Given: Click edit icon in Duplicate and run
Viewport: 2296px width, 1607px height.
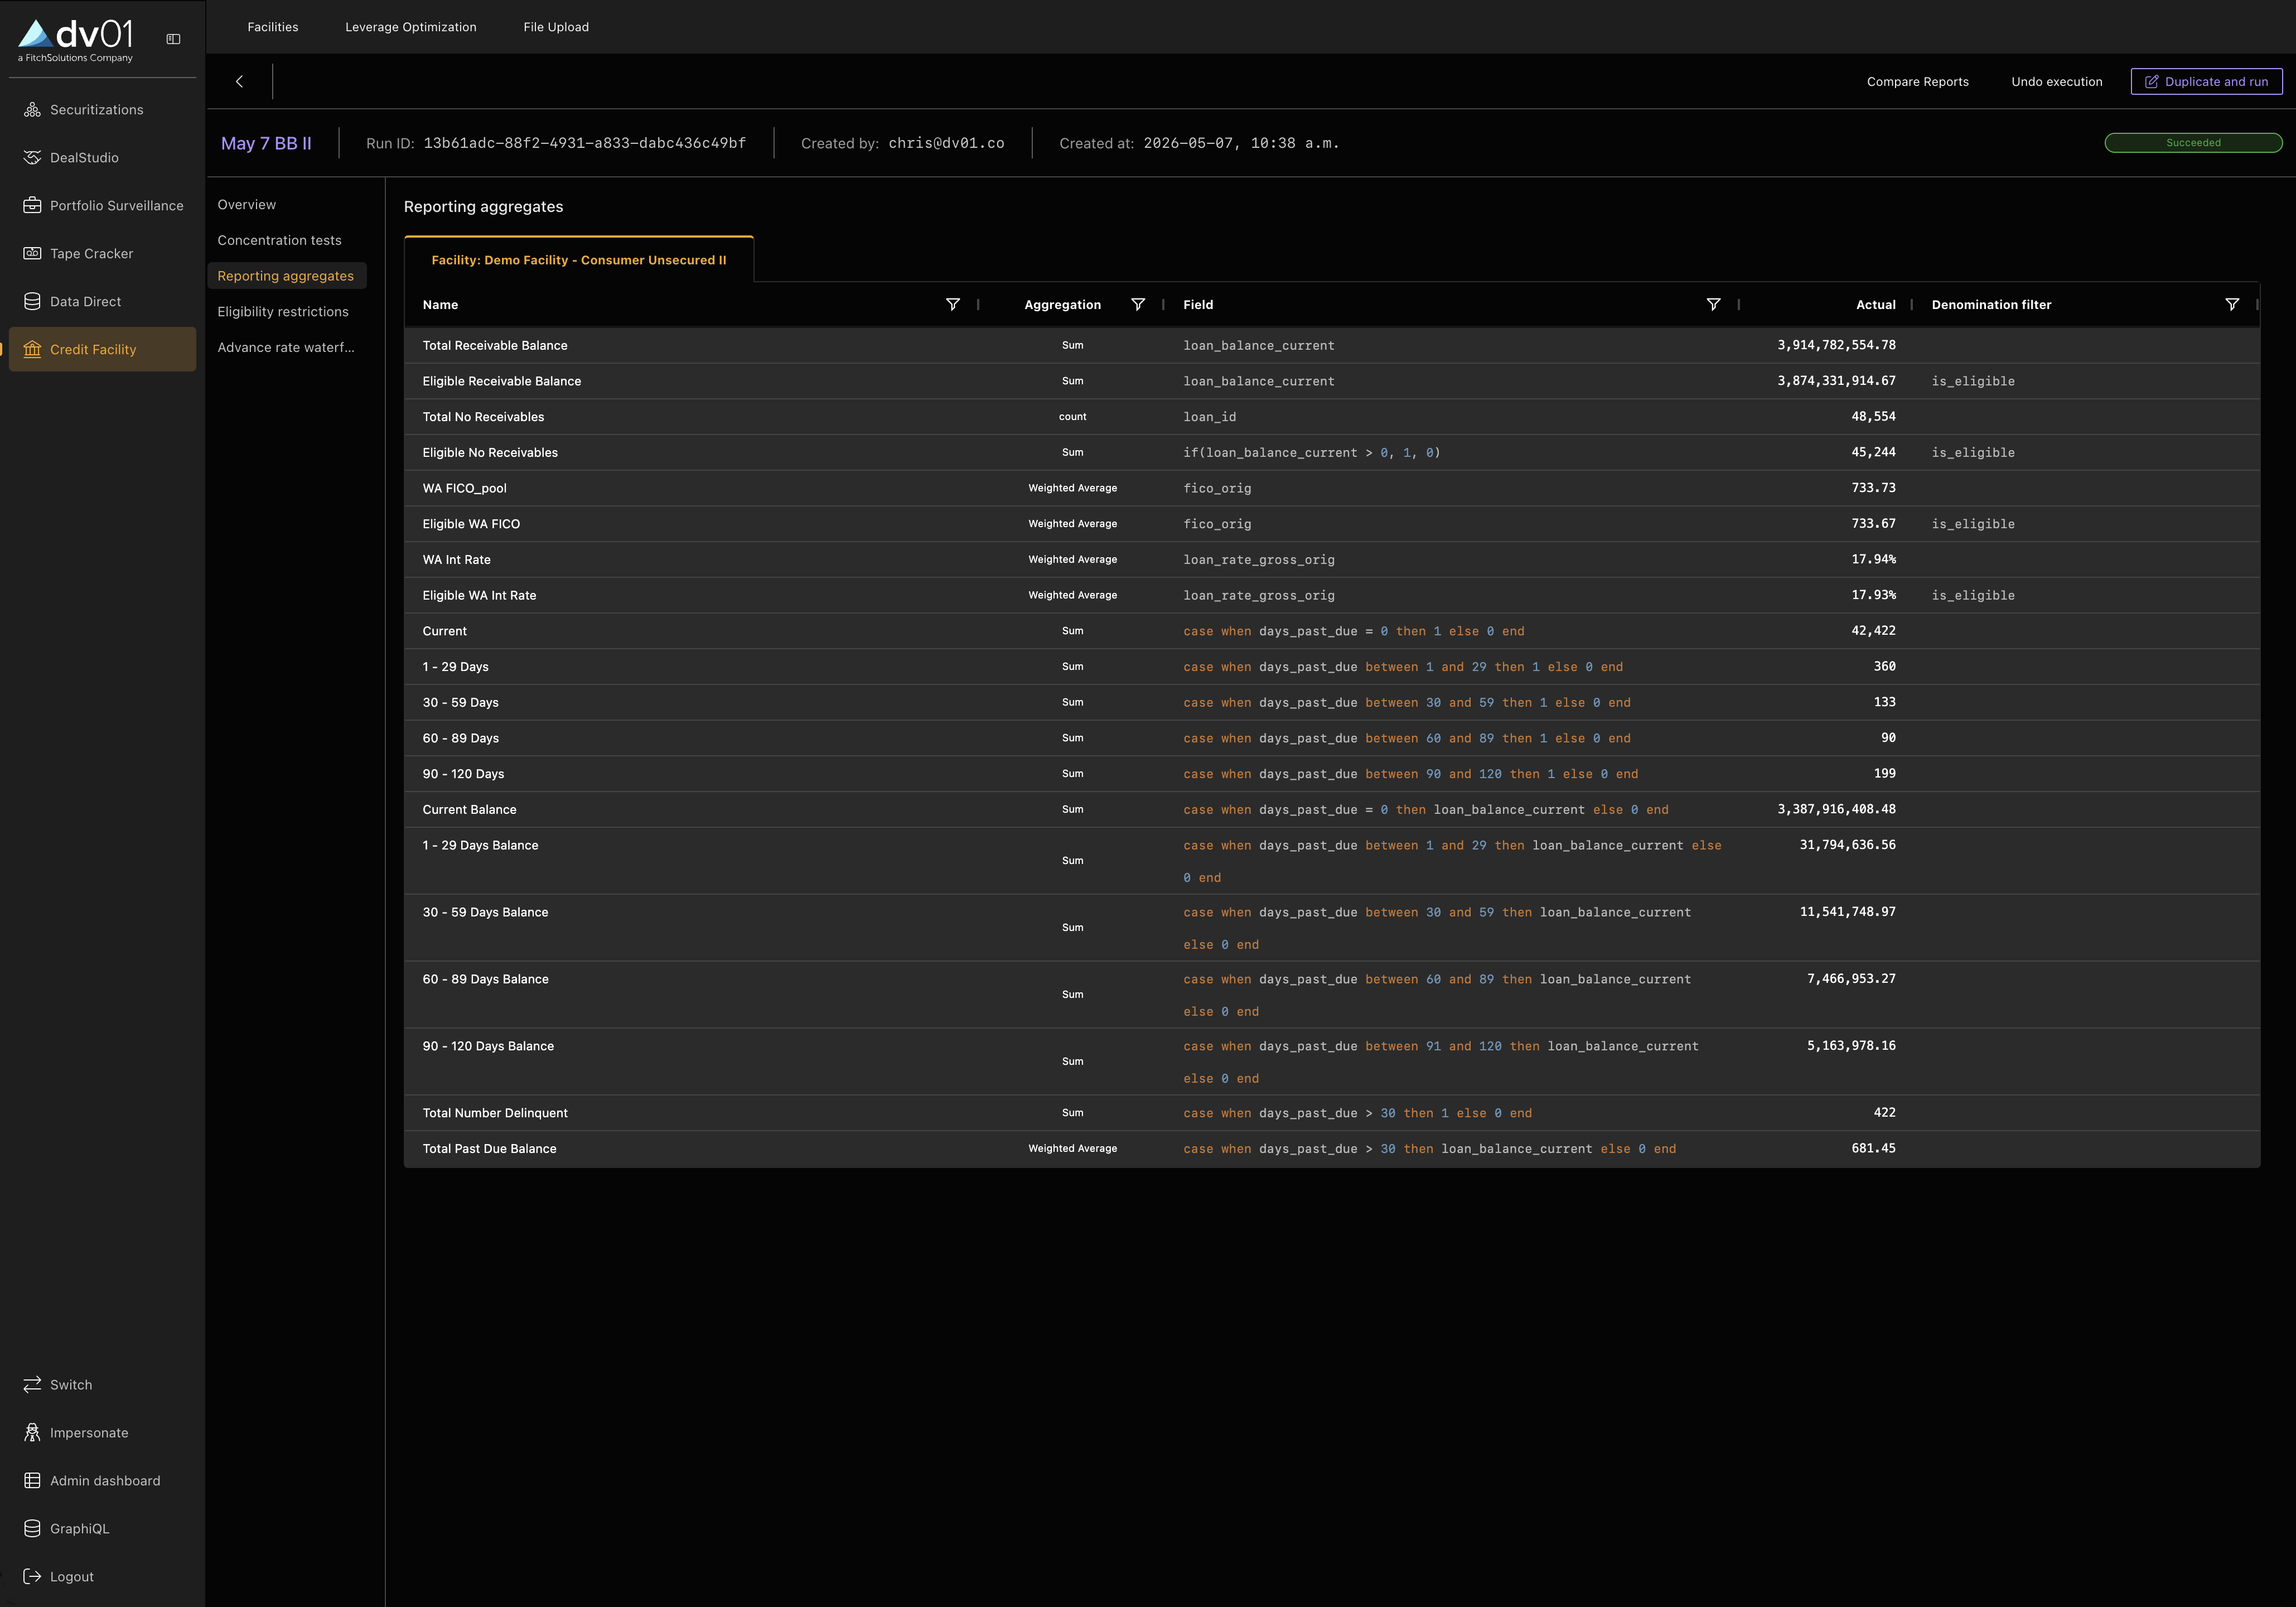Looking at the screenshot, I should pos(2151,82).
